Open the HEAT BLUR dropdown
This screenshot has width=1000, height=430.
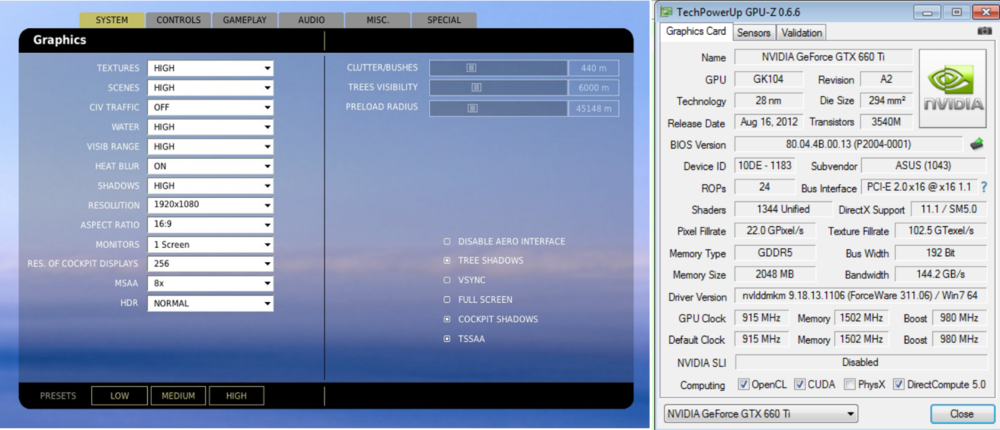pyautogui.click(x=210, y=166)
